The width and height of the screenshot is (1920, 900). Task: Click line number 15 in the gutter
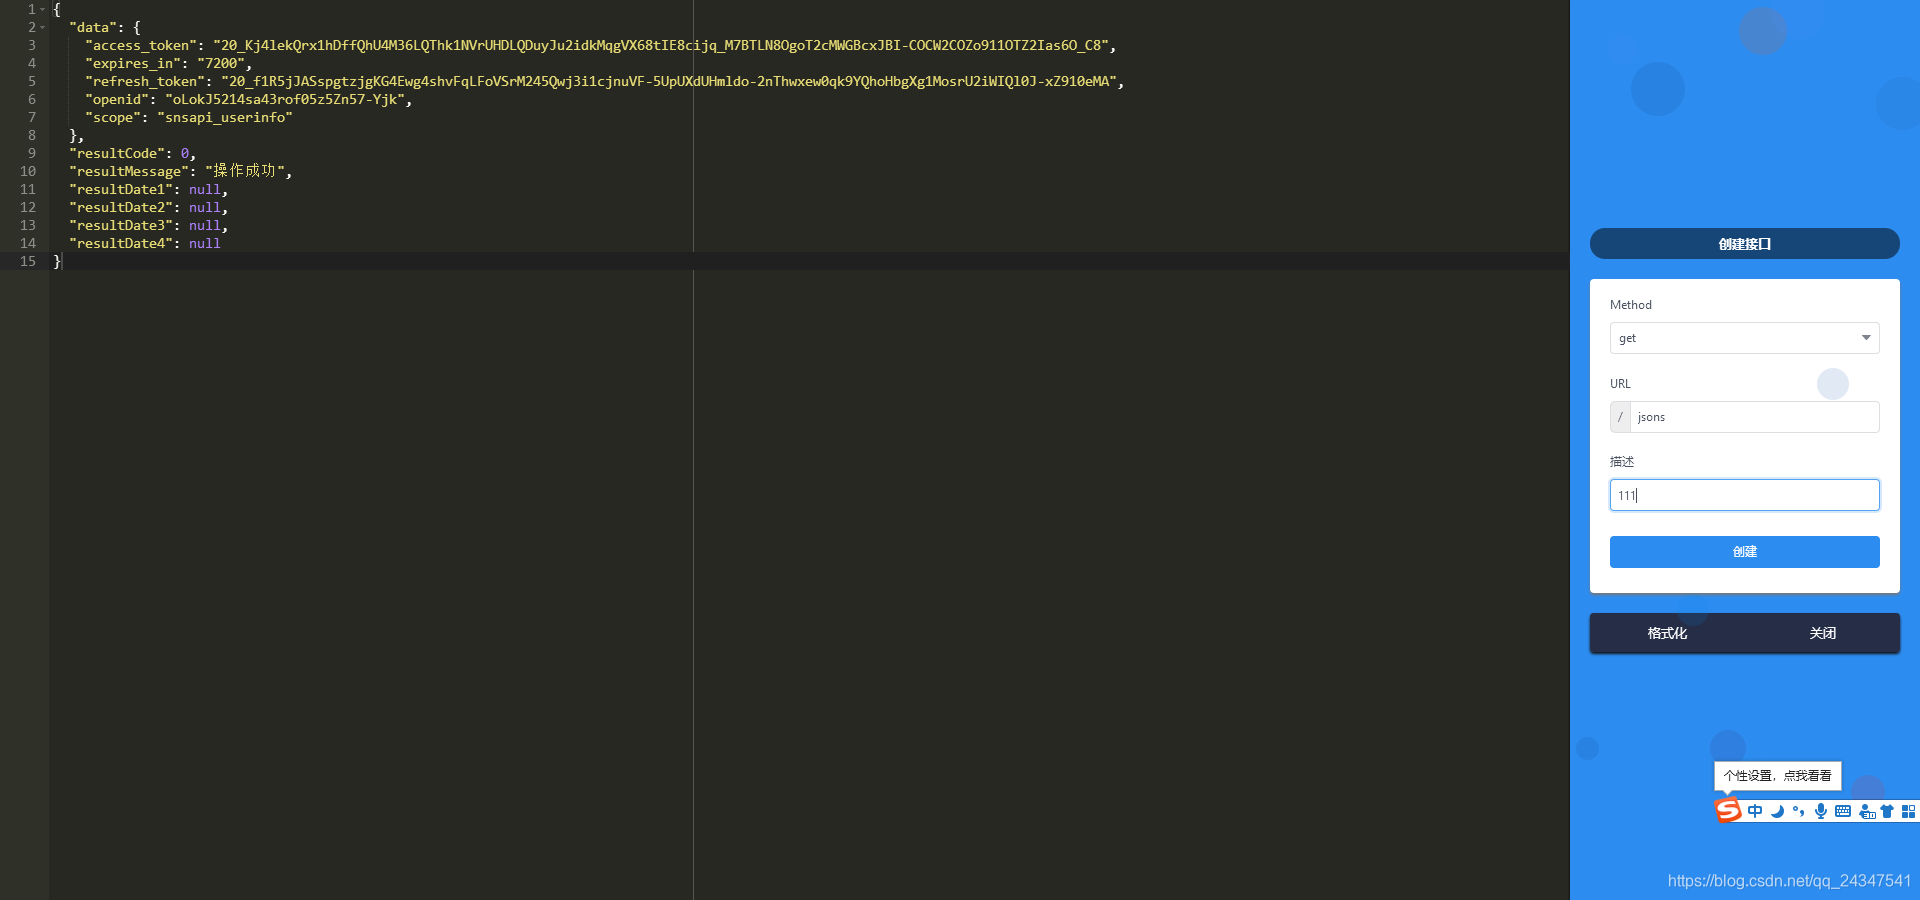tap(28, 262)
